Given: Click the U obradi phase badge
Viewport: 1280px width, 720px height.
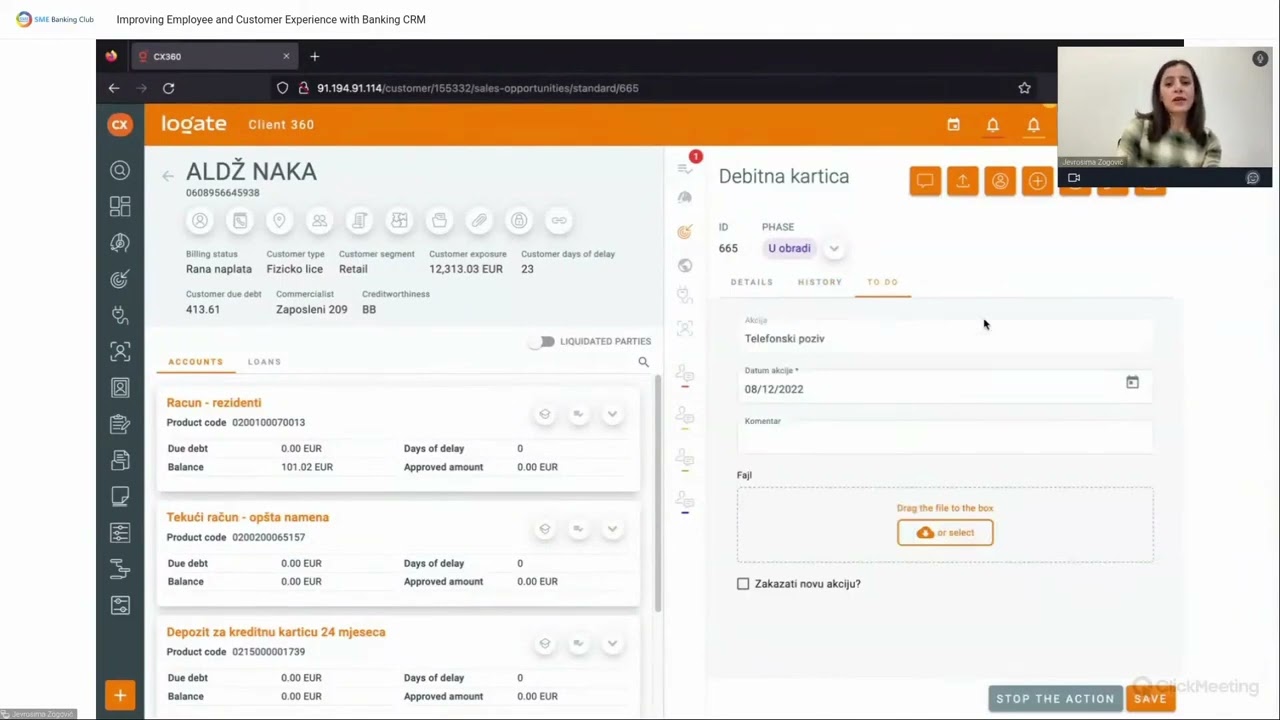Looking at the screenshot, I should click(x=789, y=248).
